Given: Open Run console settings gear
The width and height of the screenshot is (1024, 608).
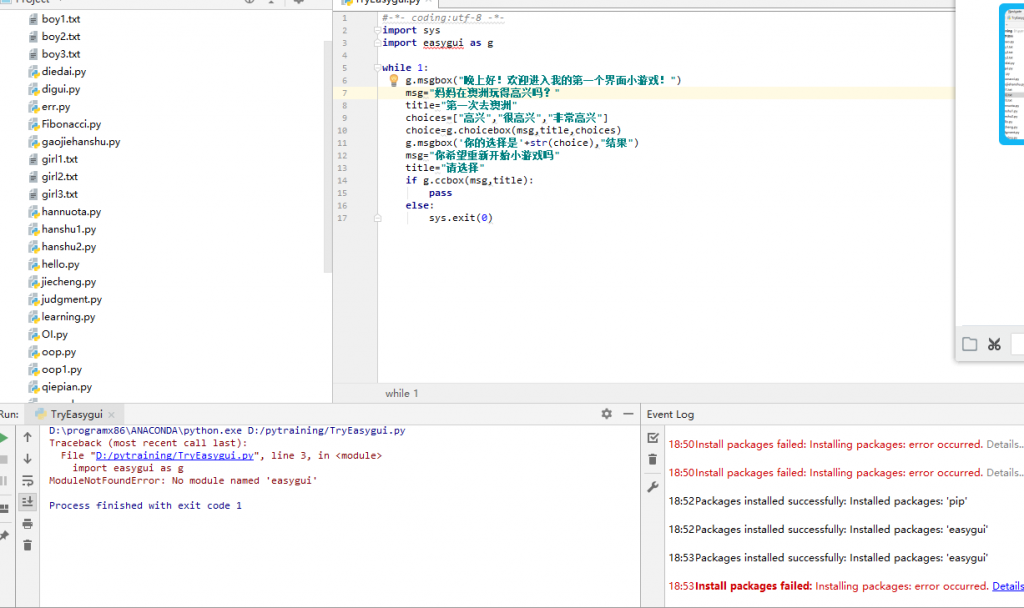Looking at the screenshot, I should (x=607, y=414).
